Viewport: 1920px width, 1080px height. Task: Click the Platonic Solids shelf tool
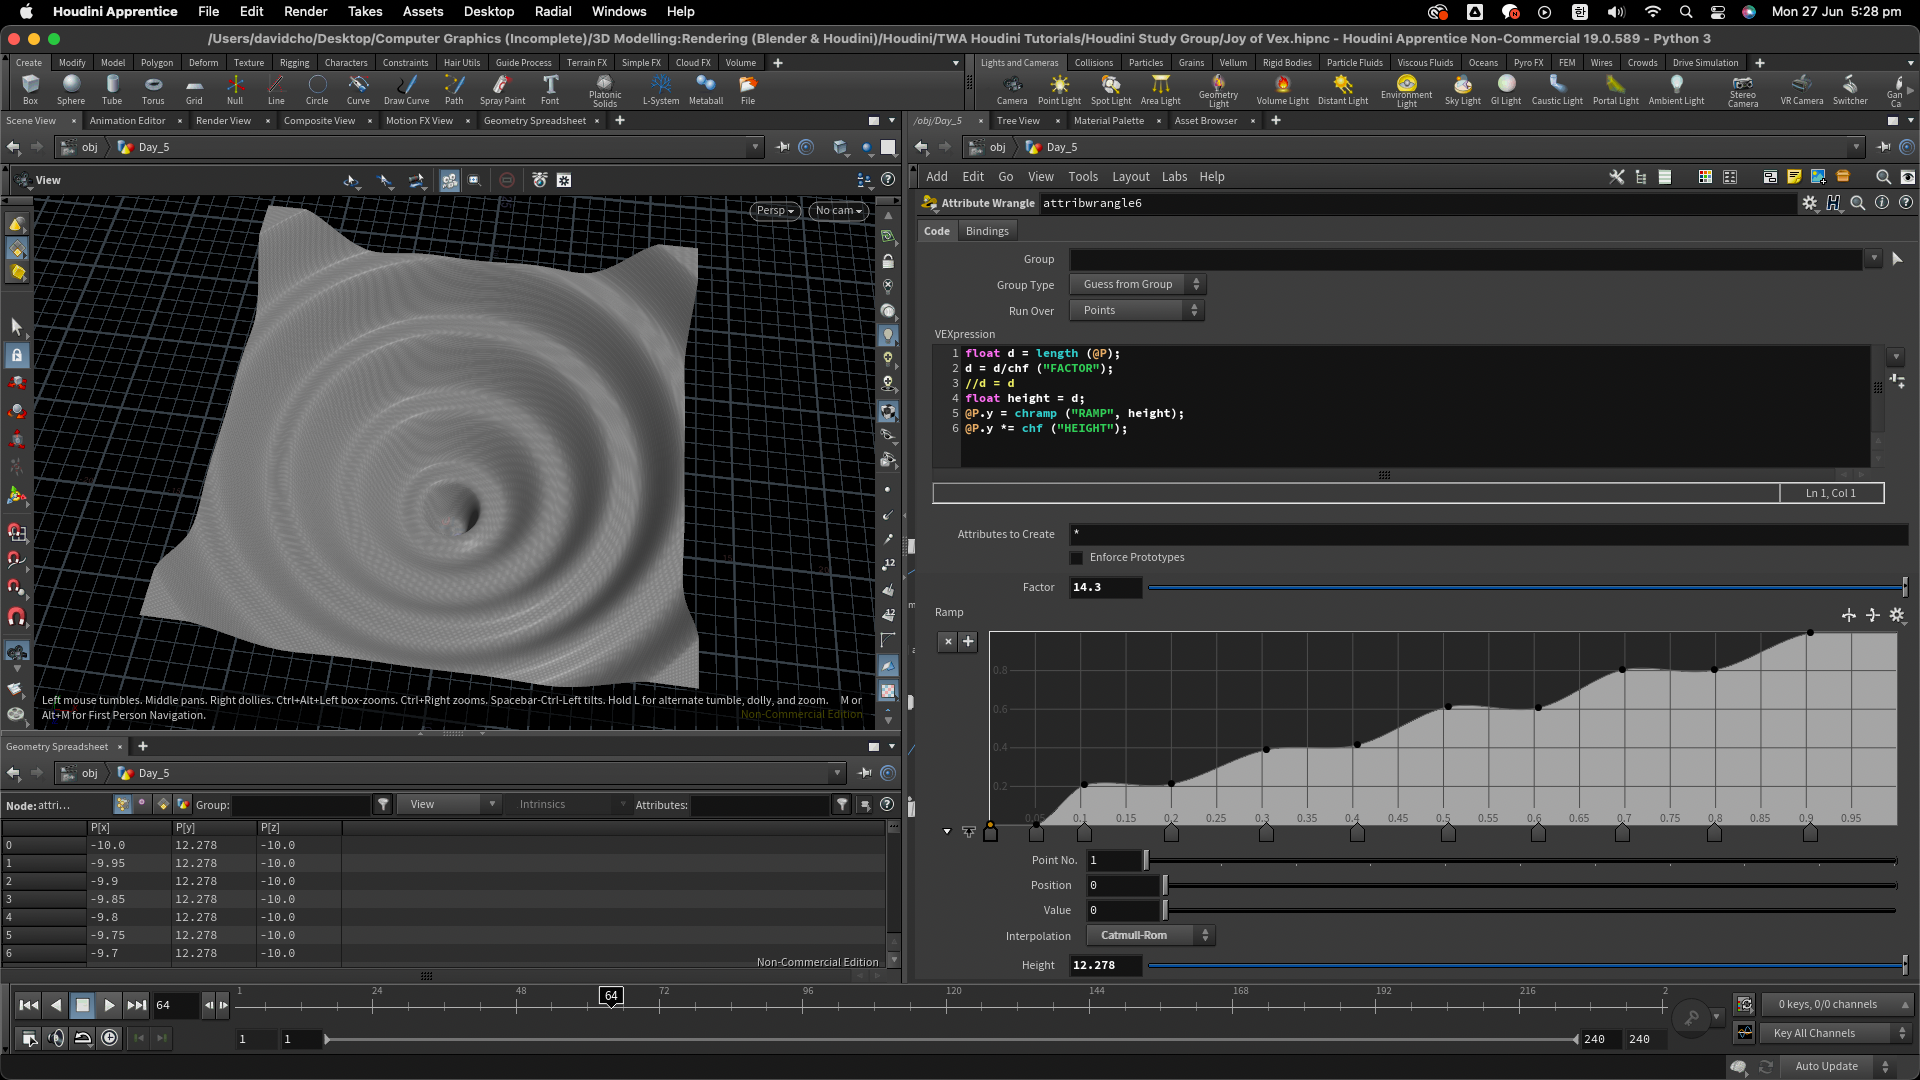click(604, 89)
